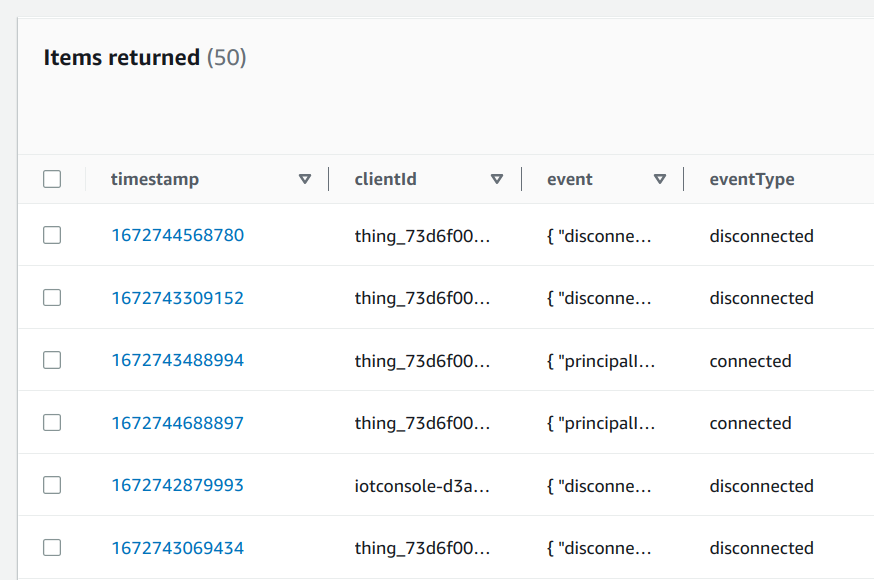Screen dimensions: 874x580
Task: Select clientId cell in row 1672743069434
Action: (422, 549)
